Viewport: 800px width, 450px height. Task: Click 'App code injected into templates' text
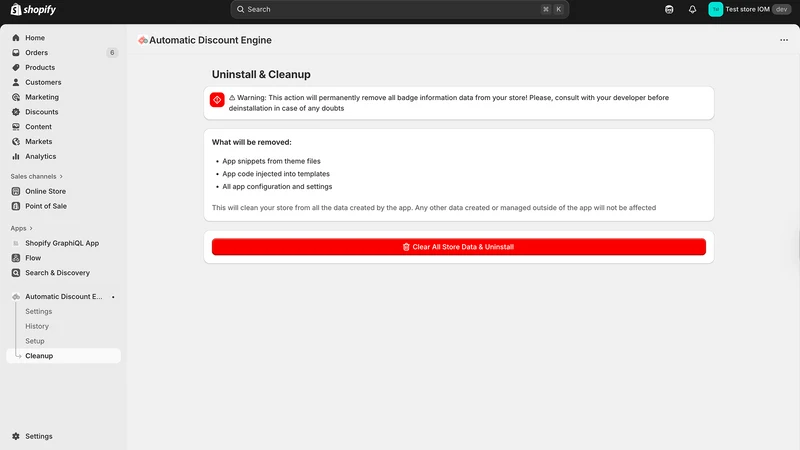276,174
